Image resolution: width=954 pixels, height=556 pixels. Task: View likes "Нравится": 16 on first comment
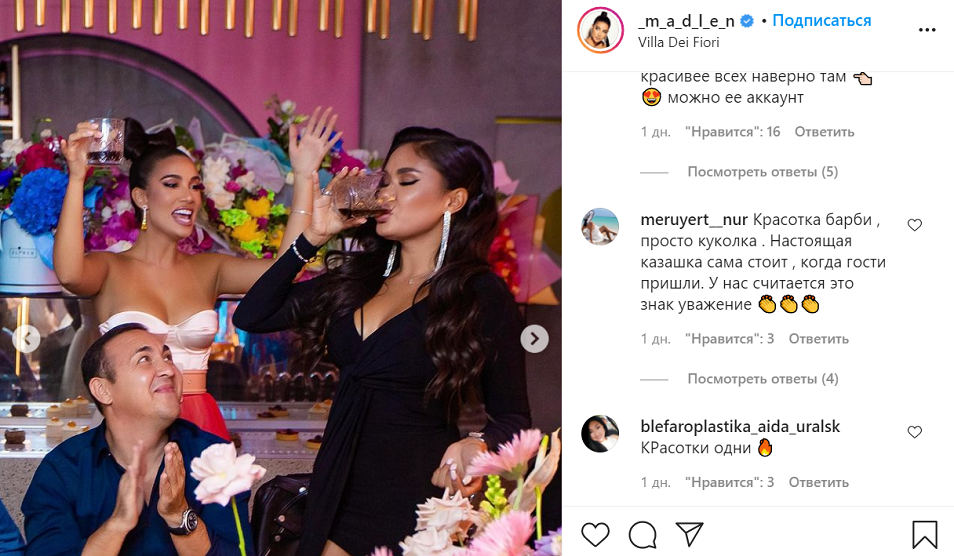733,132
